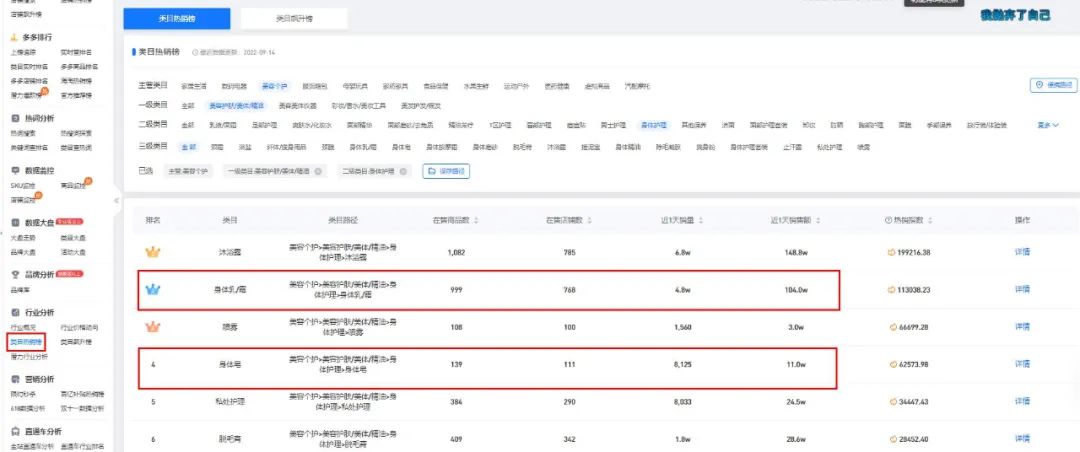
Task: Click the 148.8w sales amount value
Action: click(796, 253)
